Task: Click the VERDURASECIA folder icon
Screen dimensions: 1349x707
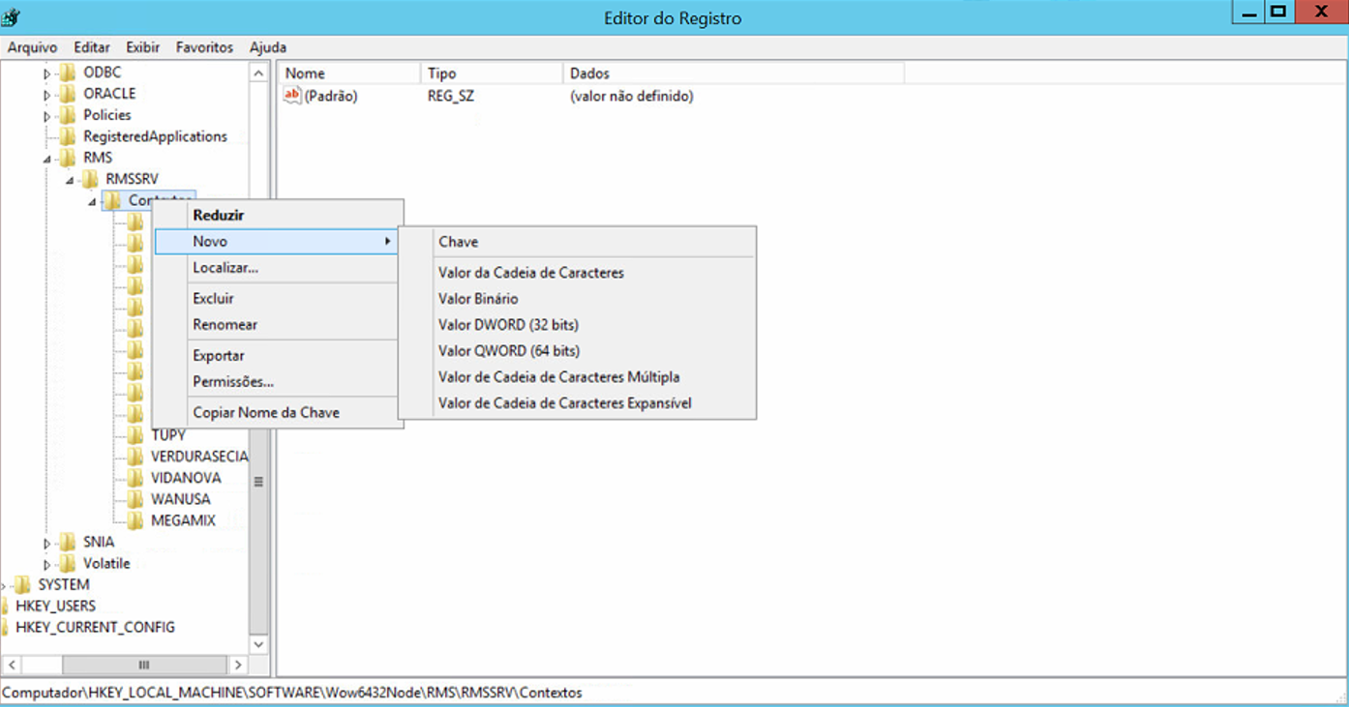Action: click(135, 457)
